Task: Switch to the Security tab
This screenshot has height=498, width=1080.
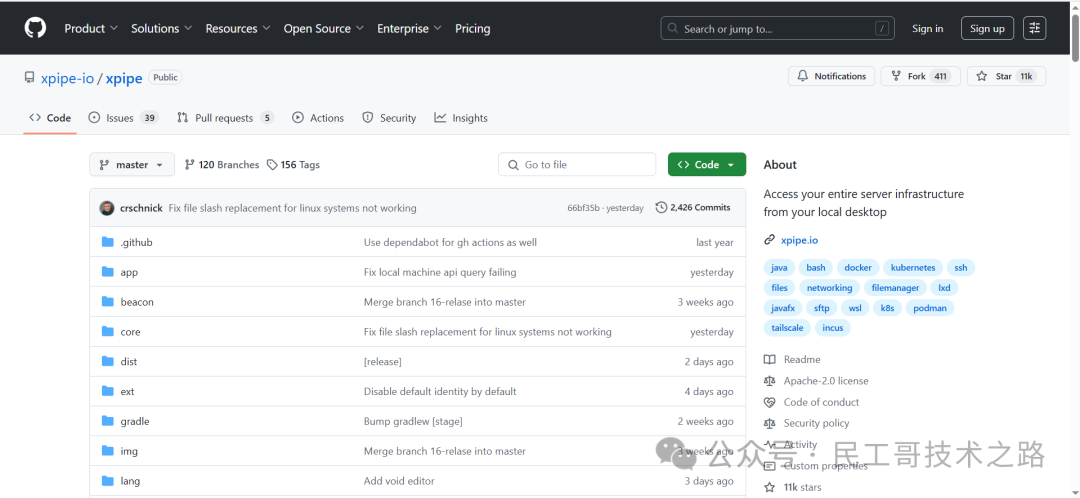Action: (x=389, y=118)
